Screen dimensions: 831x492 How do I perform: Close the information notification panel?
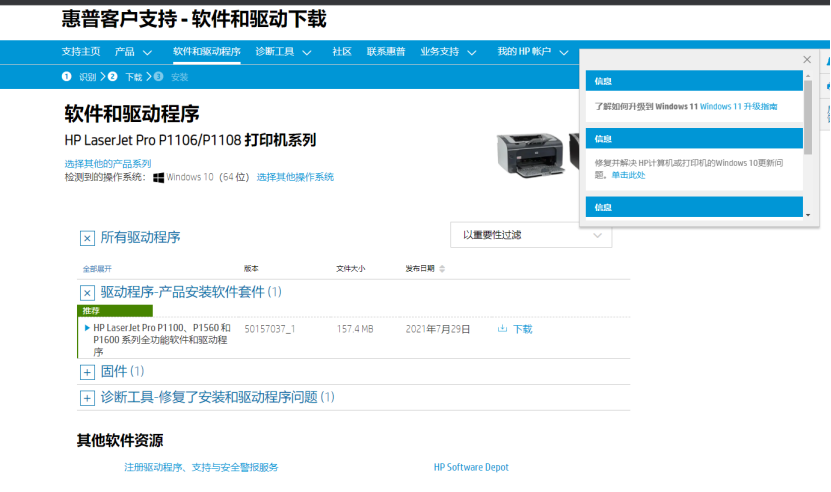[807, 59]
